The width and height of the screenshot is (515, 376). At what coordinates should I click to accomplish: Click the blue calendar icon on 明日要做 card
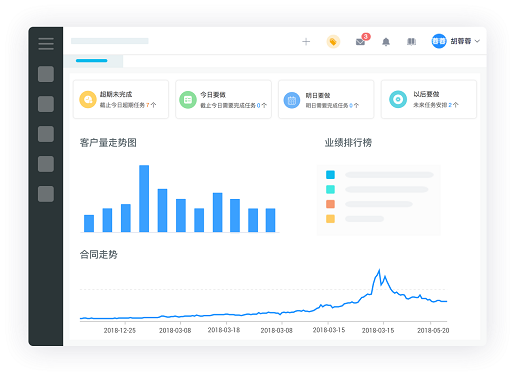[x=292, y=100]
